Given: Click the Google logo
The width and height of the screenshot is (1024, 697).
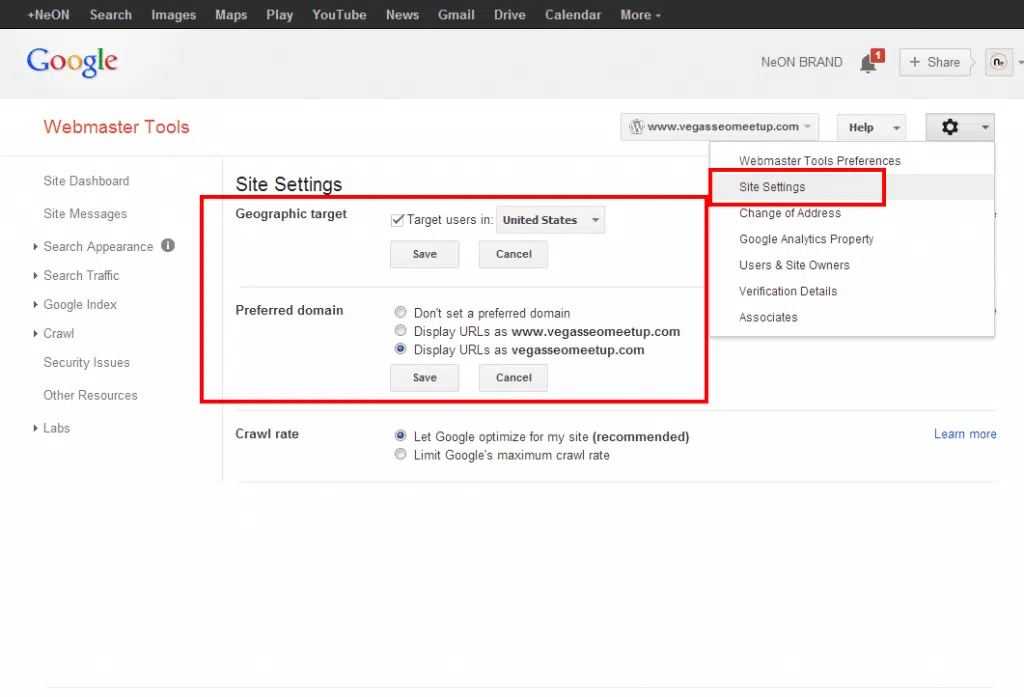Looking at the screenshot, I should point(72,62).
